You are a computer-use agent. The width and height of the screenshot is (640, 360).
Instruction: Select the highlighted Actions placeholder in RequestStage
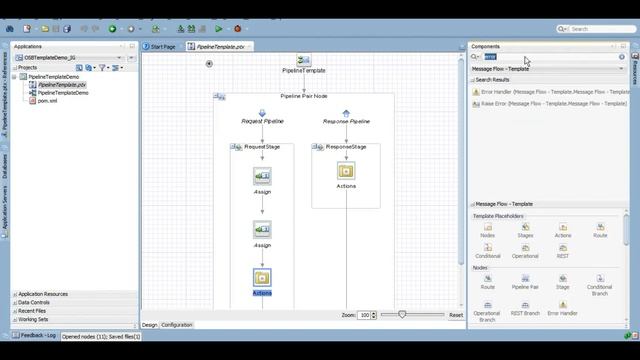[x=262, y=278]
